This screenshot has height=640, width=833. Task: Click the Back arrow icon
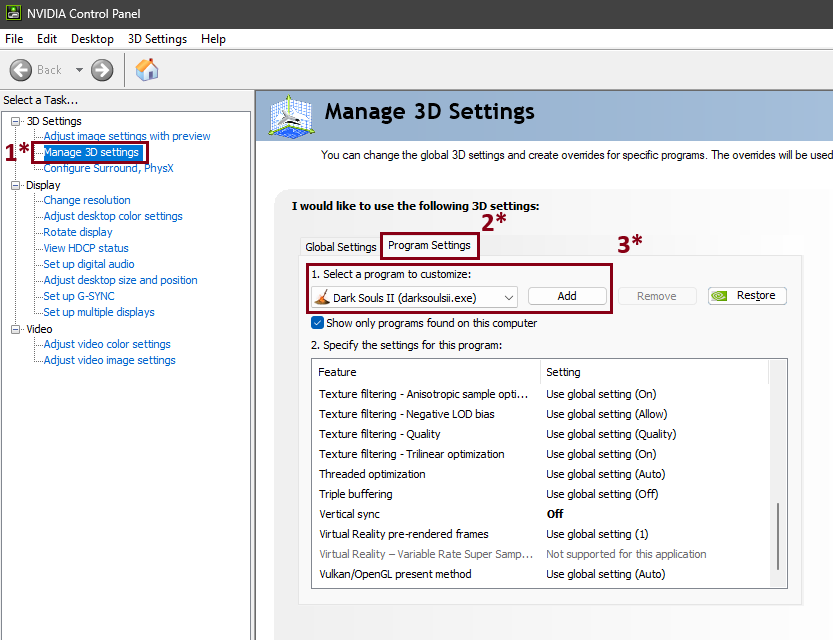(21, 70)
